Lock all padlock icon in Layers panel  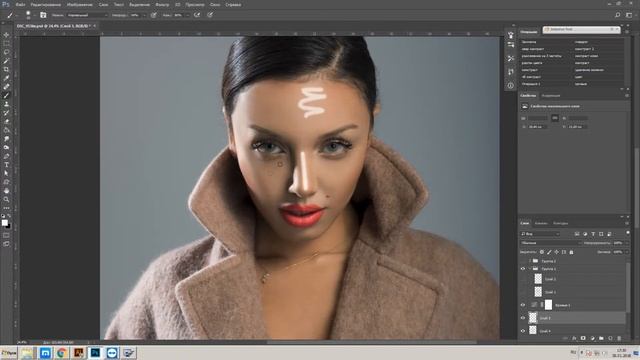(571, 252)
